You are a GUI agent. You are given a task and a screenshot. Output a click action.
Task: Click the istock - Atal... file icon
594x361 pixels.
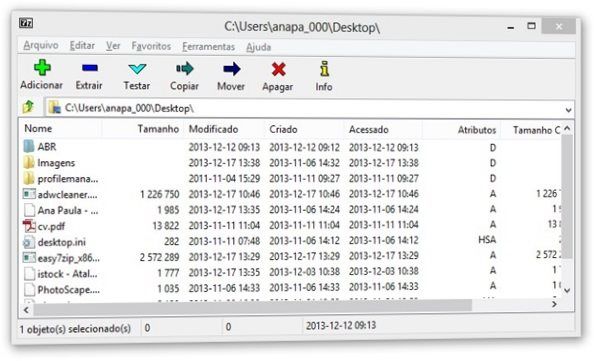click(29, 274)
